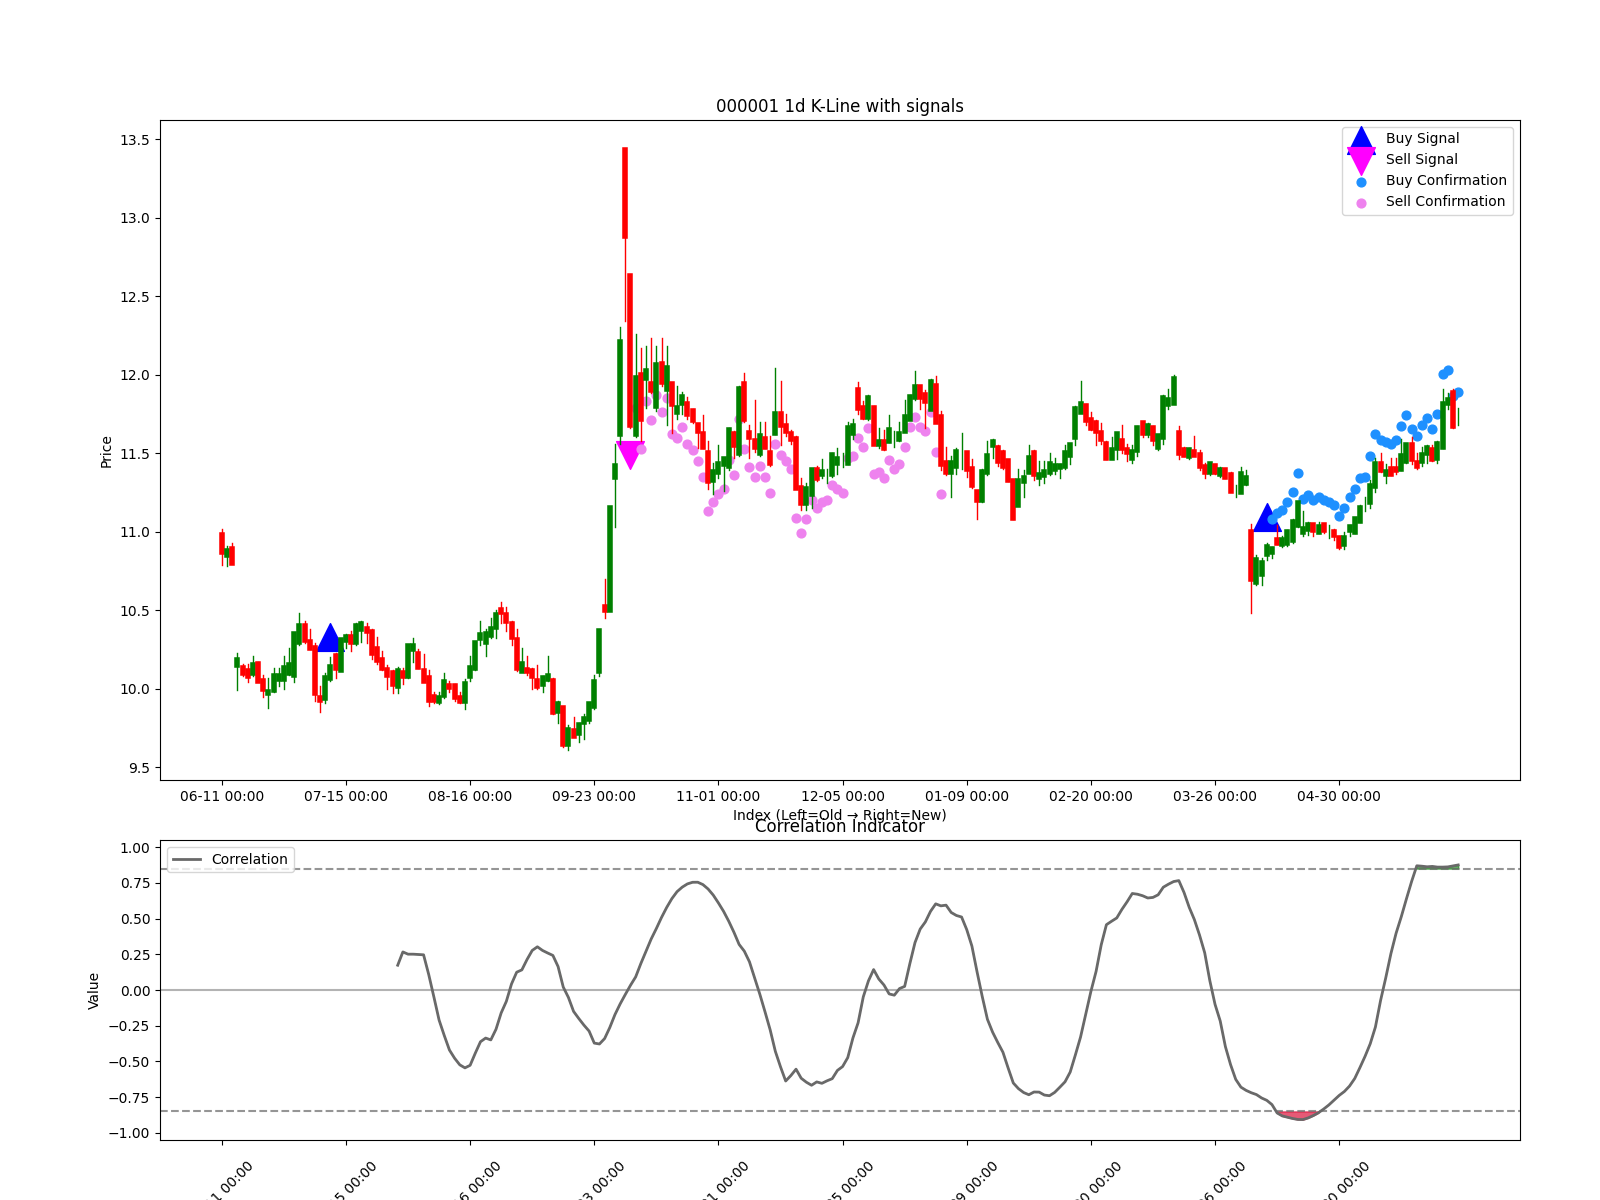Click the 0.75 correlation tick label
Viewport: 1600px width, 1200px height.
click(134, 884)
